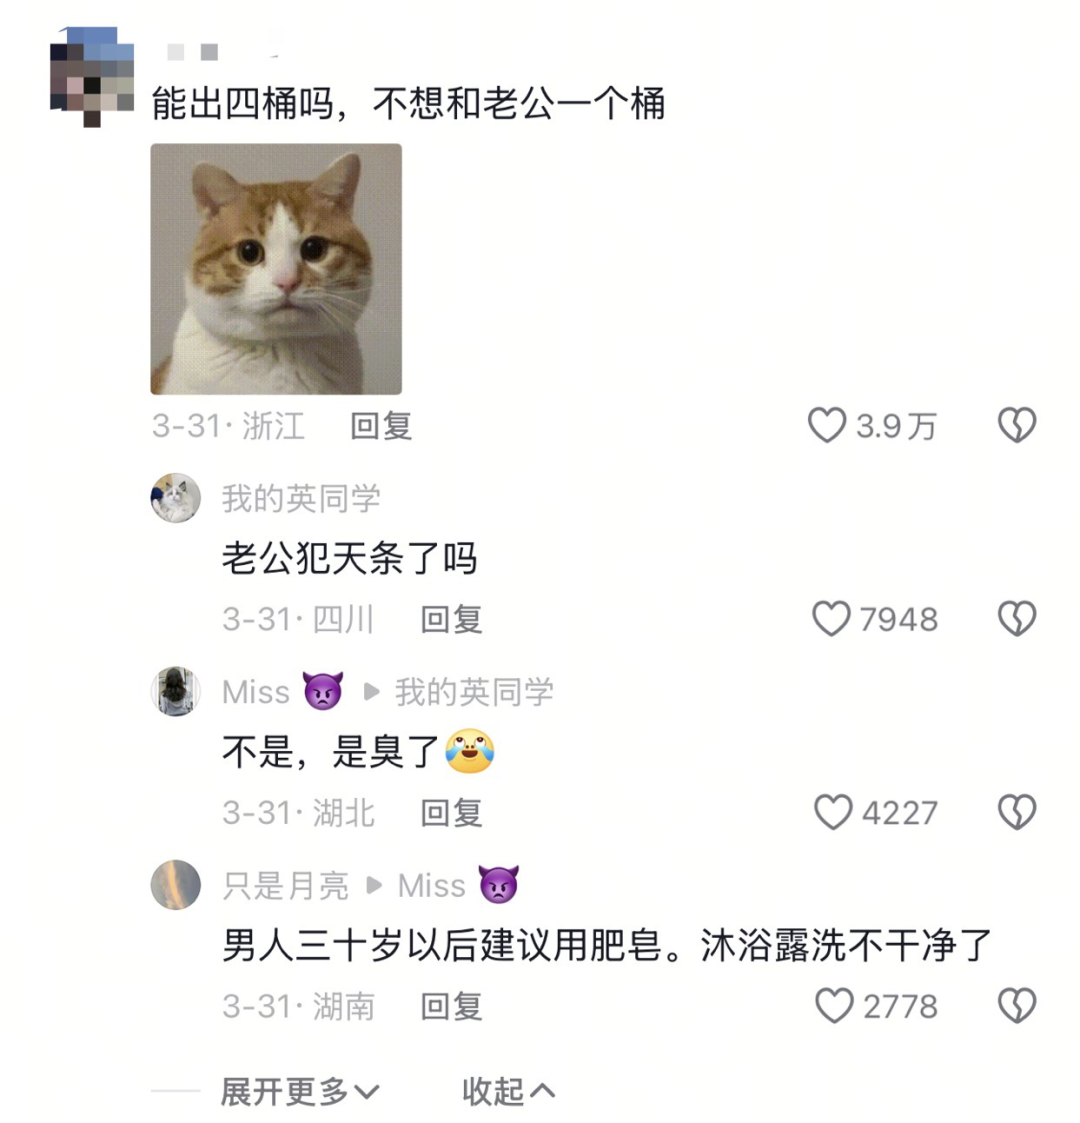Open 我的英同学 profile via username
Image resolution: width=1080 pixels, height=1123 pixels.
(x=301, y=498)
